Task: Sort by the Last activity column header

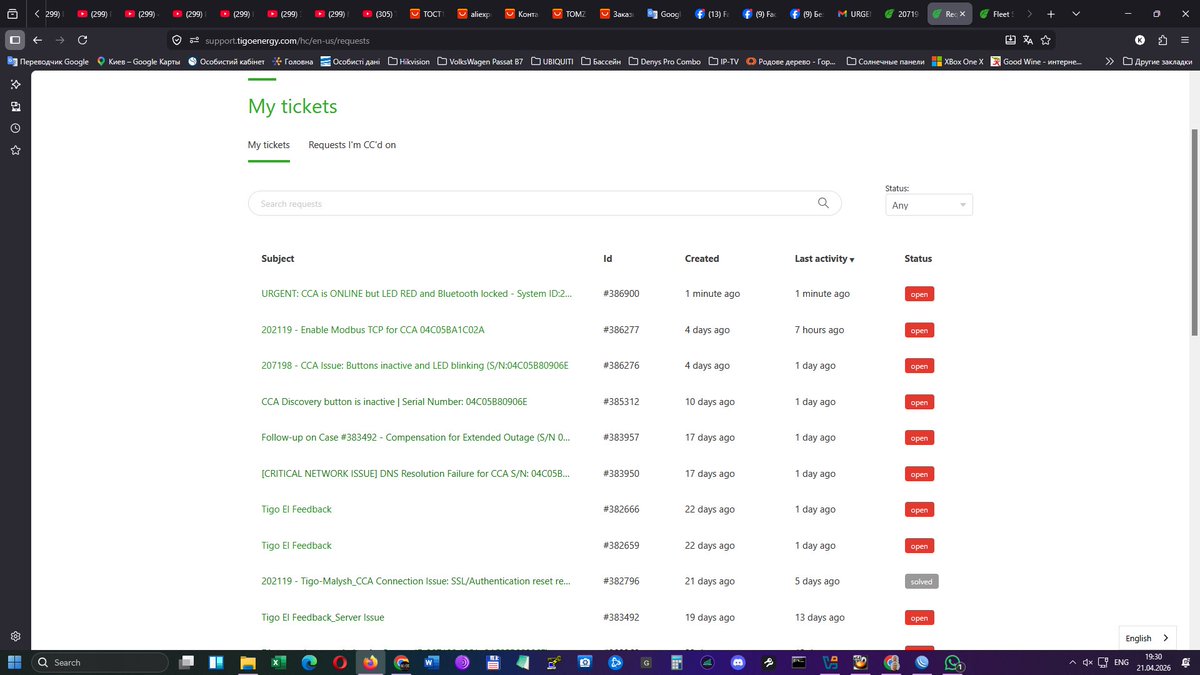Action: click(824, 258)
